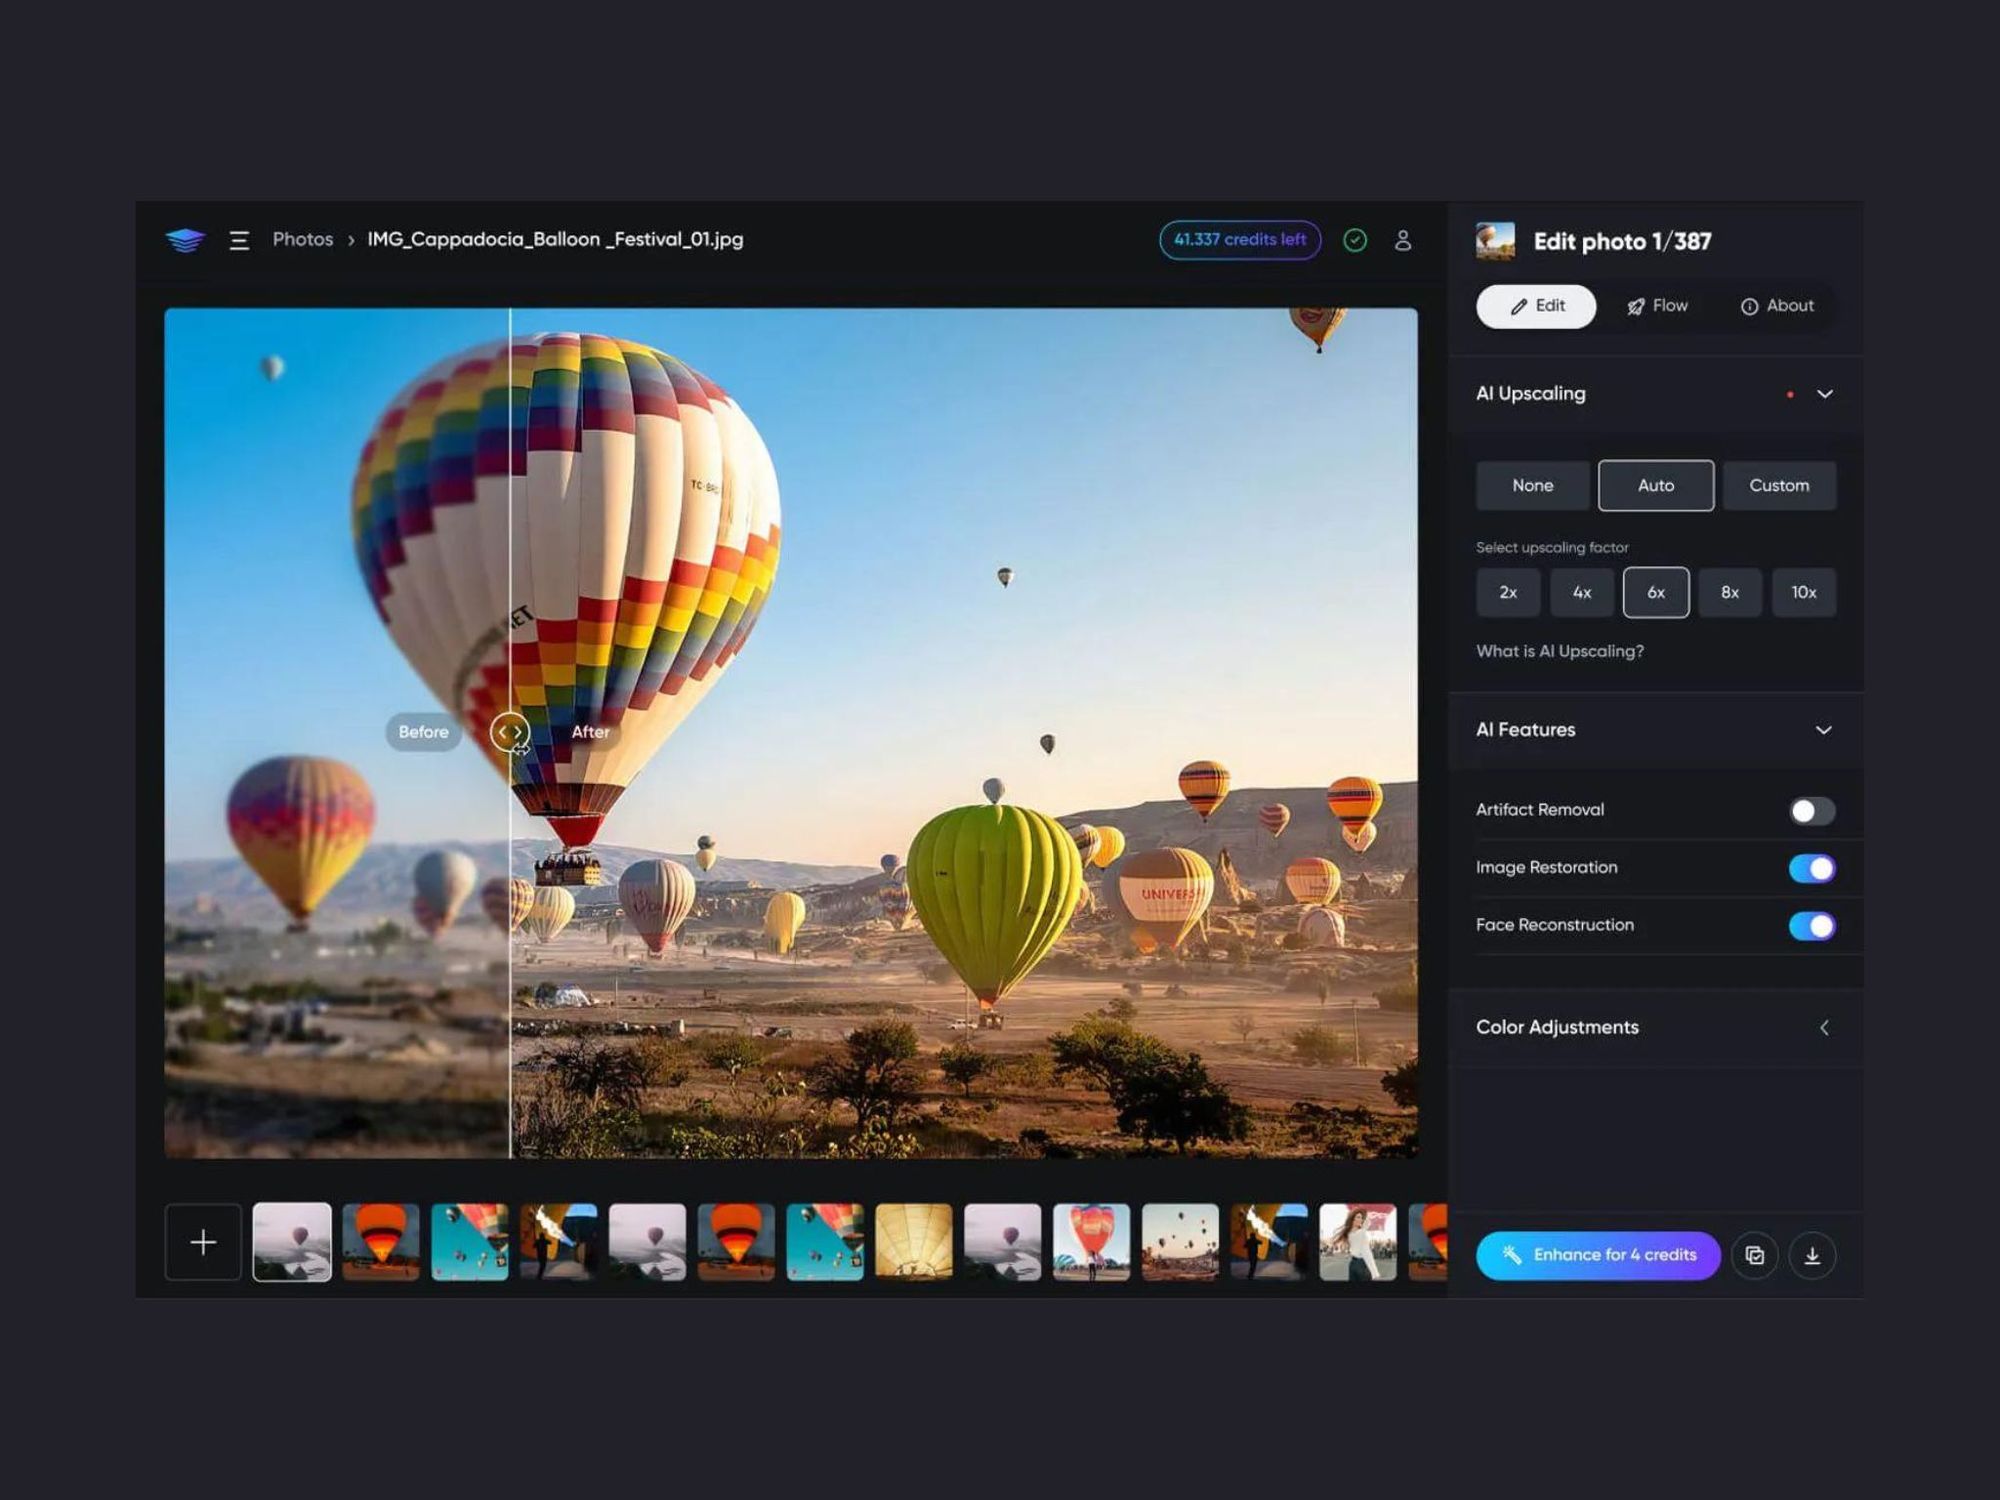Collapse the AI Features section chevron

1823,730
